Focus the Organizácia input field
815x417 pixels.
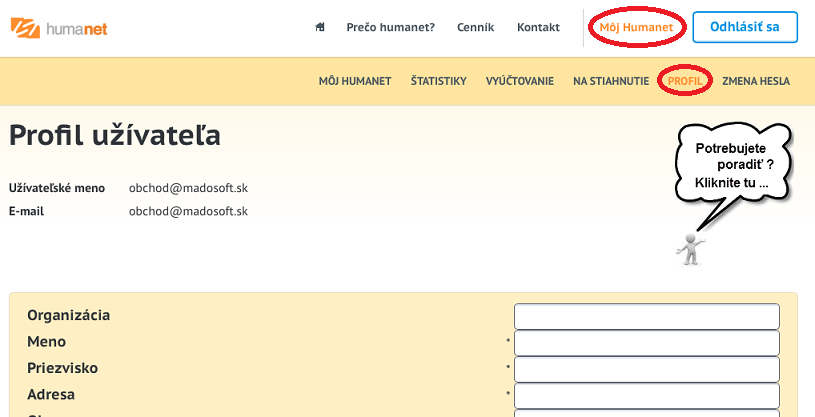[646, 316]
